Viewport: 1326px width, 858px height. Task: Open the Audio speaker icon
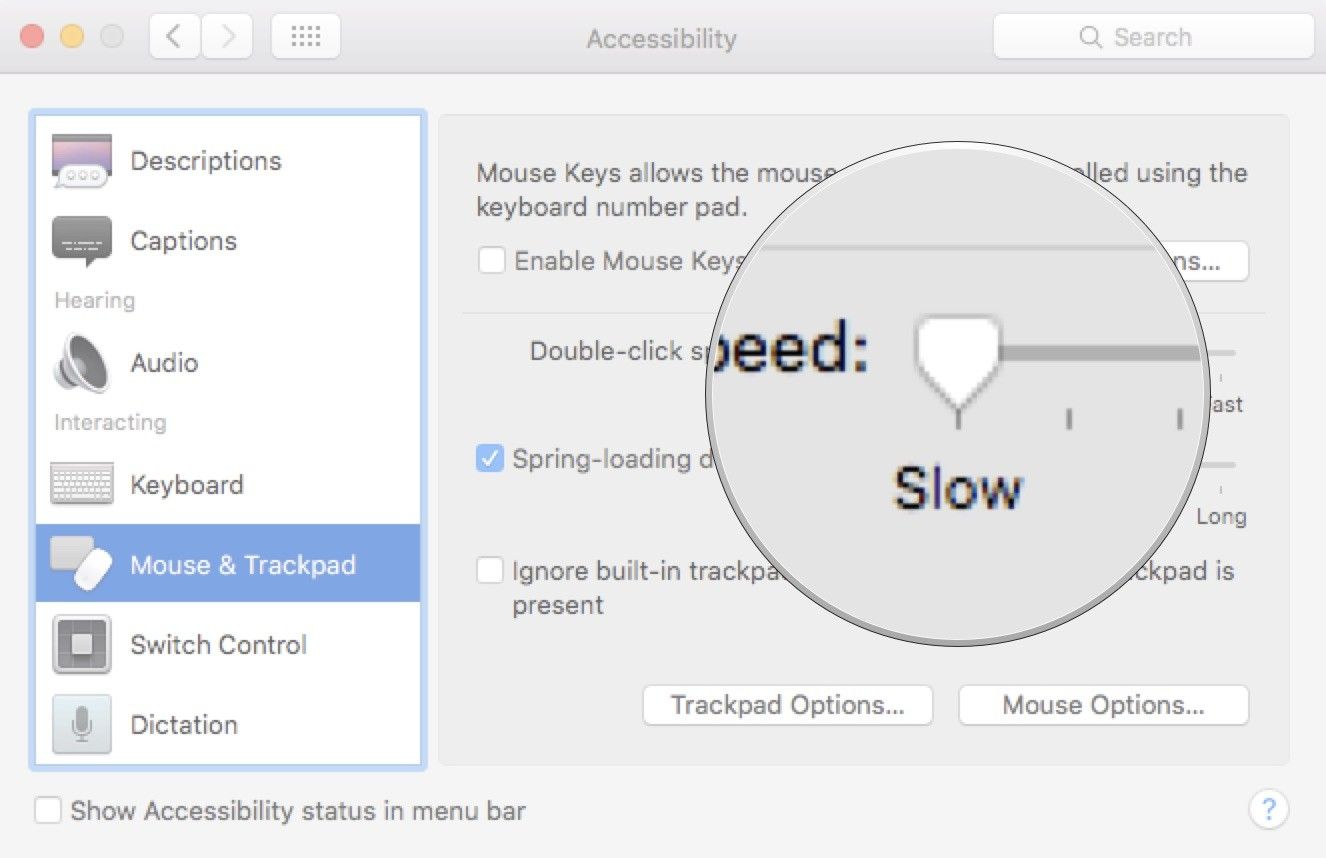[81, 363]
